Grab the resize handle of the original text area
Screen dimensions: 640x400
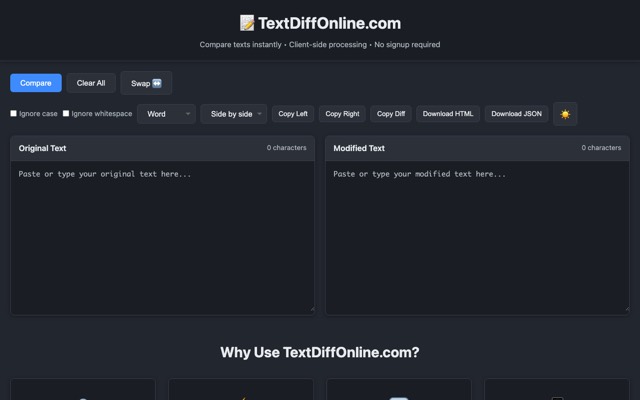pos(312,309)
